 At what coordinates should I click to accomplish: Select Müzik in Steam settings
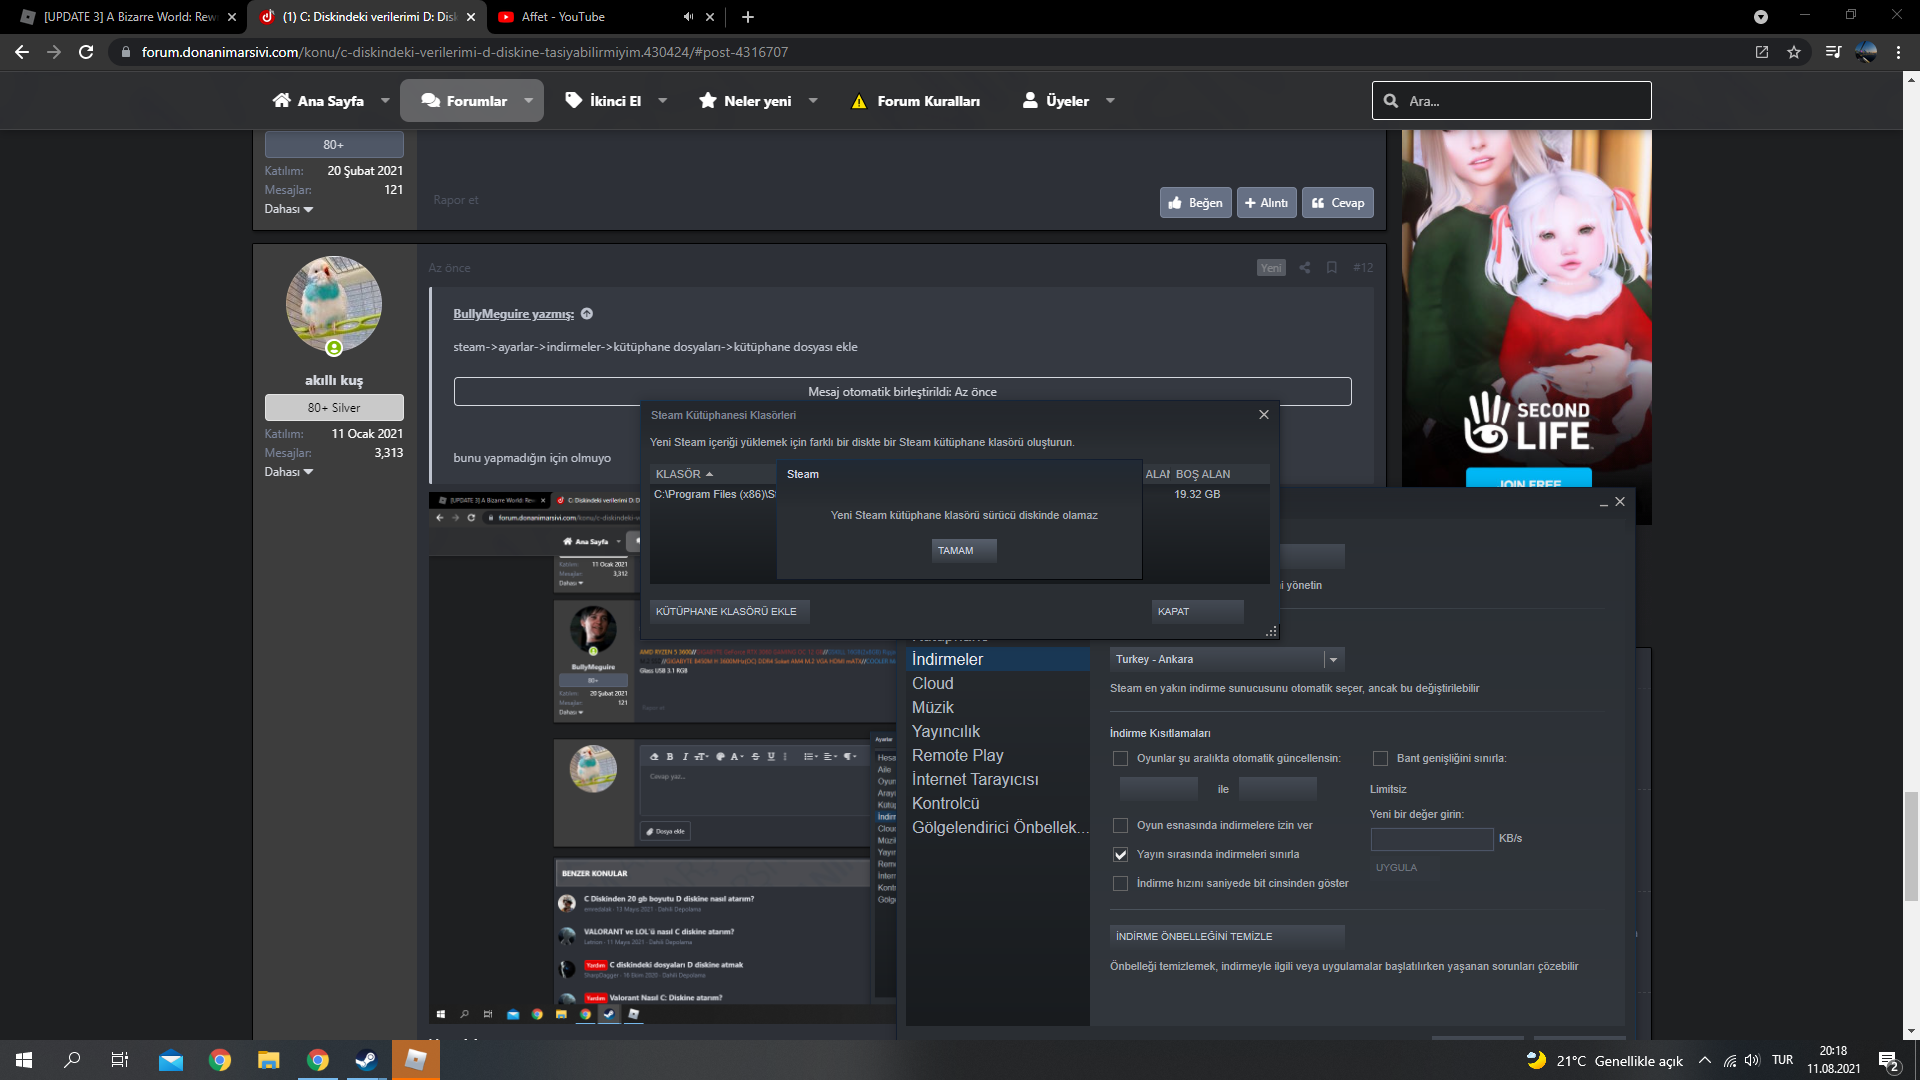click(998, 708)
